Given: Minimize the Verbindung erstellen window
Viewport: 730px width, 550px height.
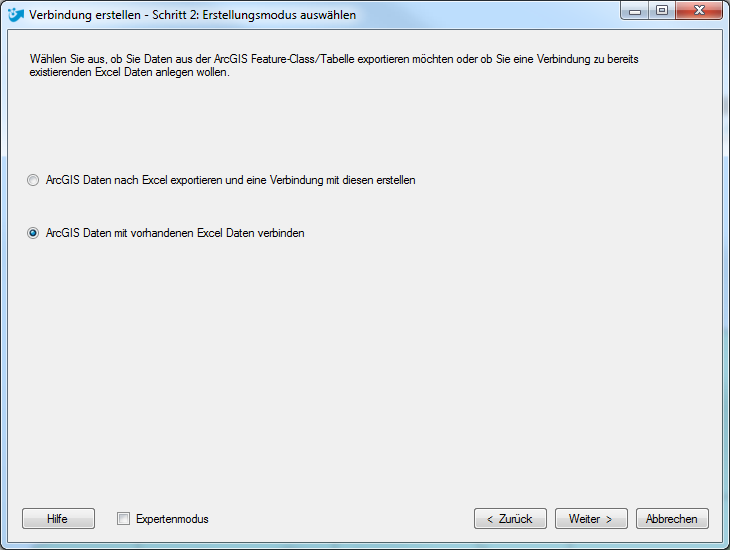Looking at the screenshot, I should [x=635, y=11].
